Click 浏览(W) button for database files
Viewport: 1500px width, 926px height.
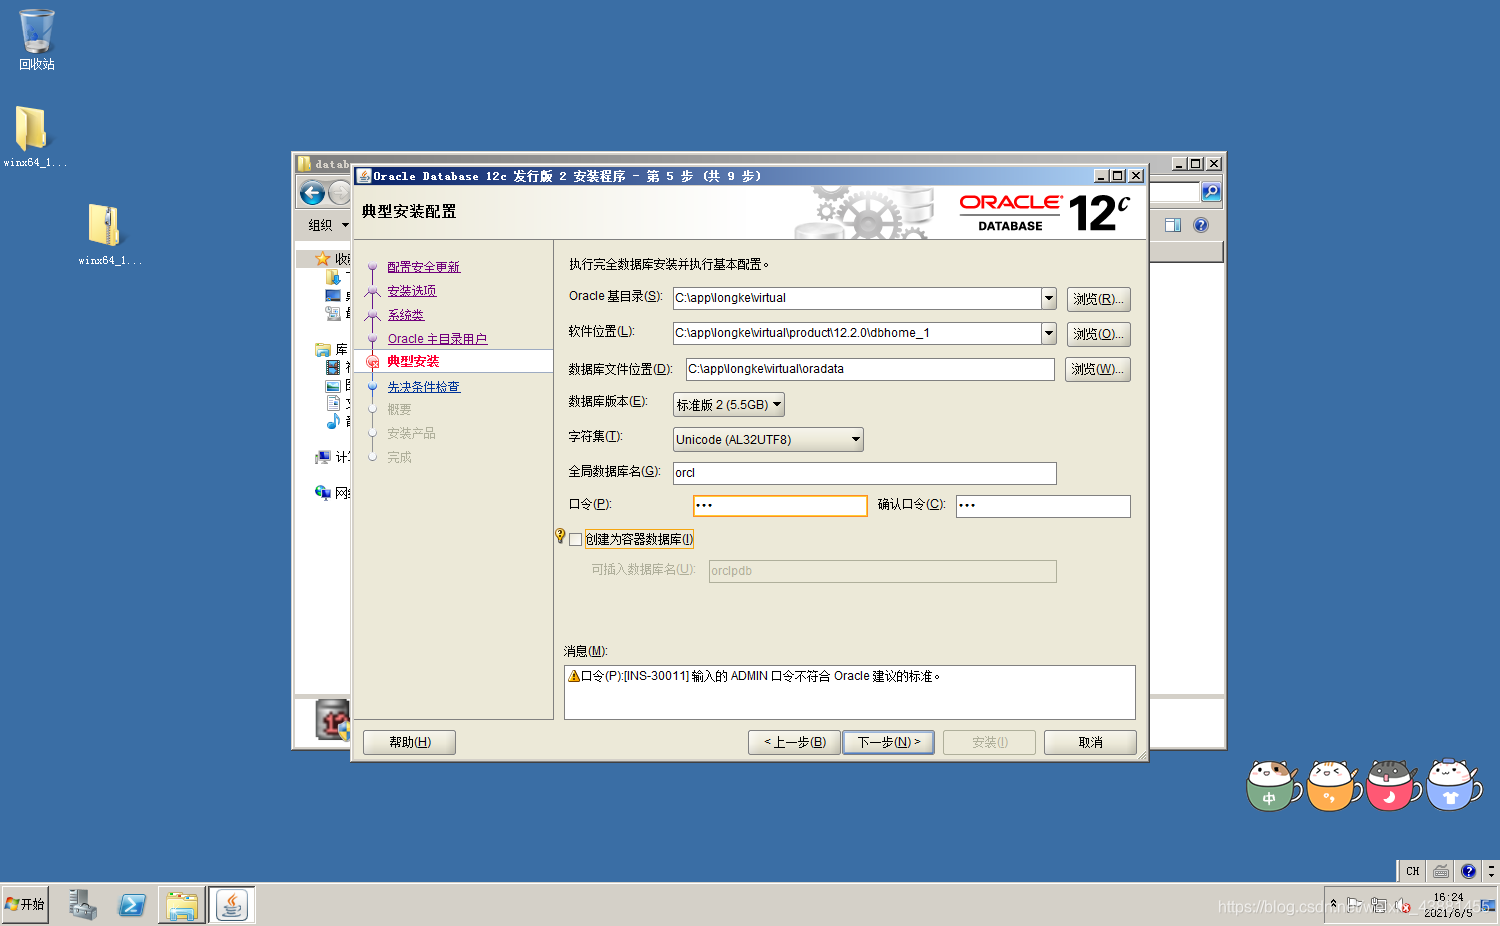[1097, 369]
